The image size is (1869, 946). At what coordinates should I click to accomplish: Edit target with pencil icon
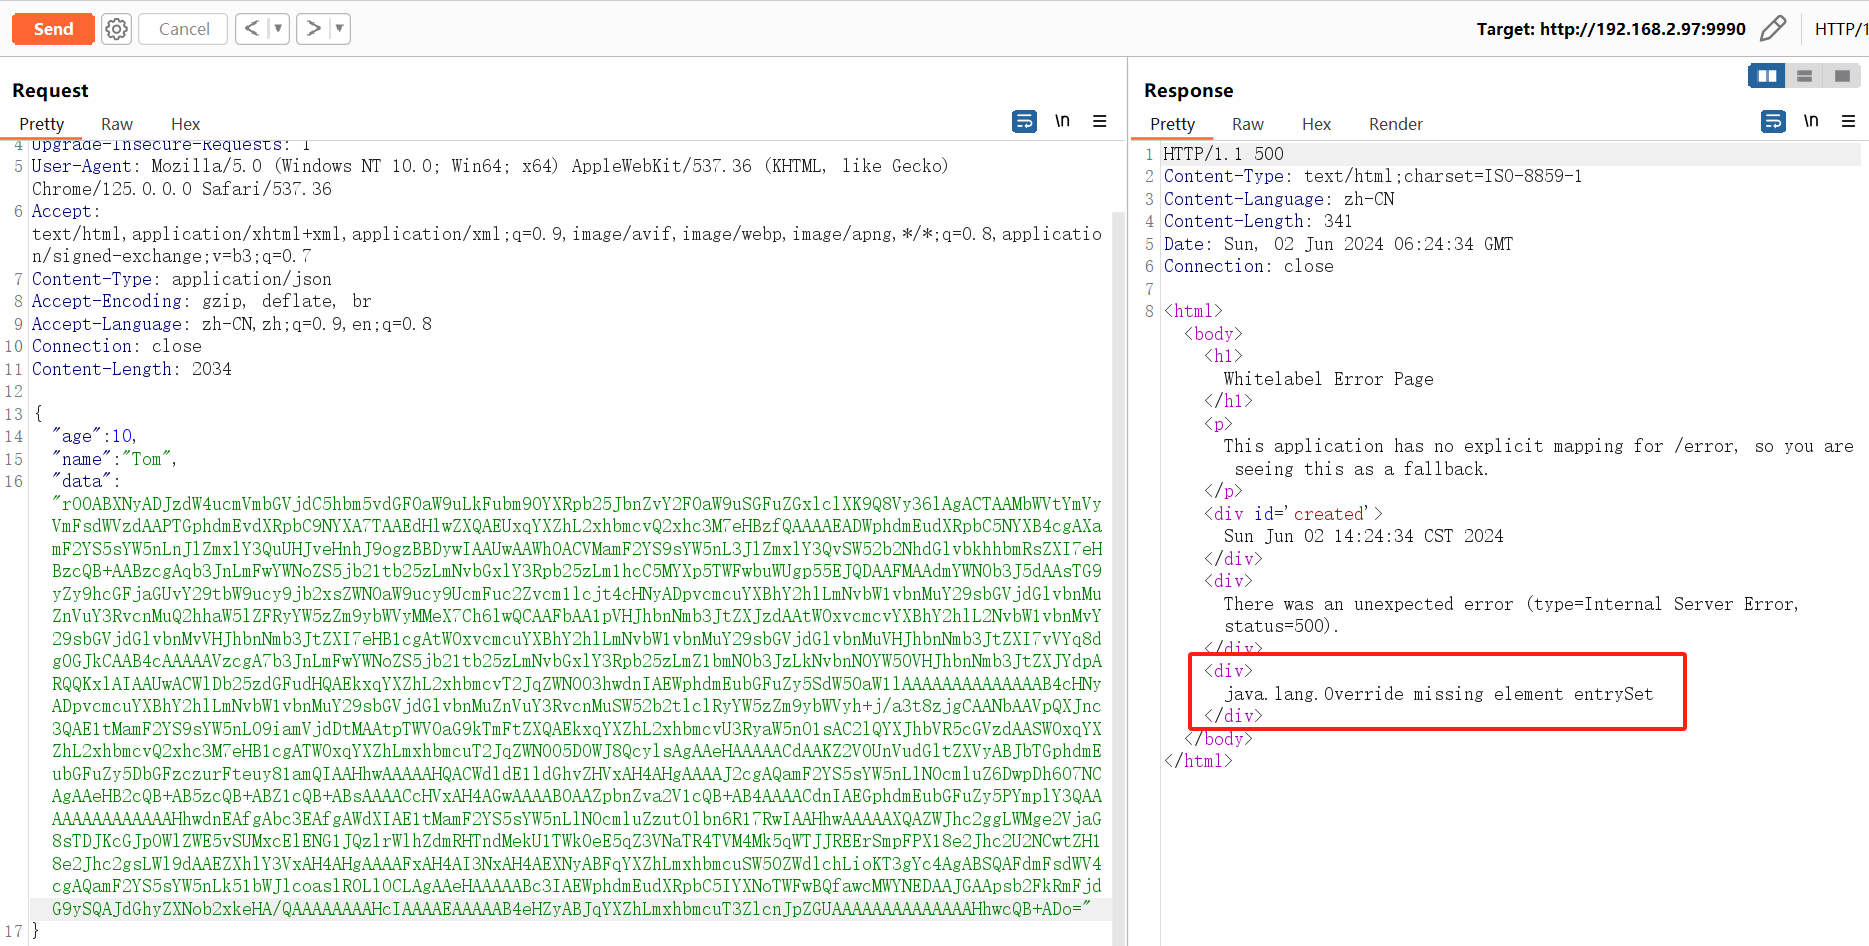tap(1772, 28)
